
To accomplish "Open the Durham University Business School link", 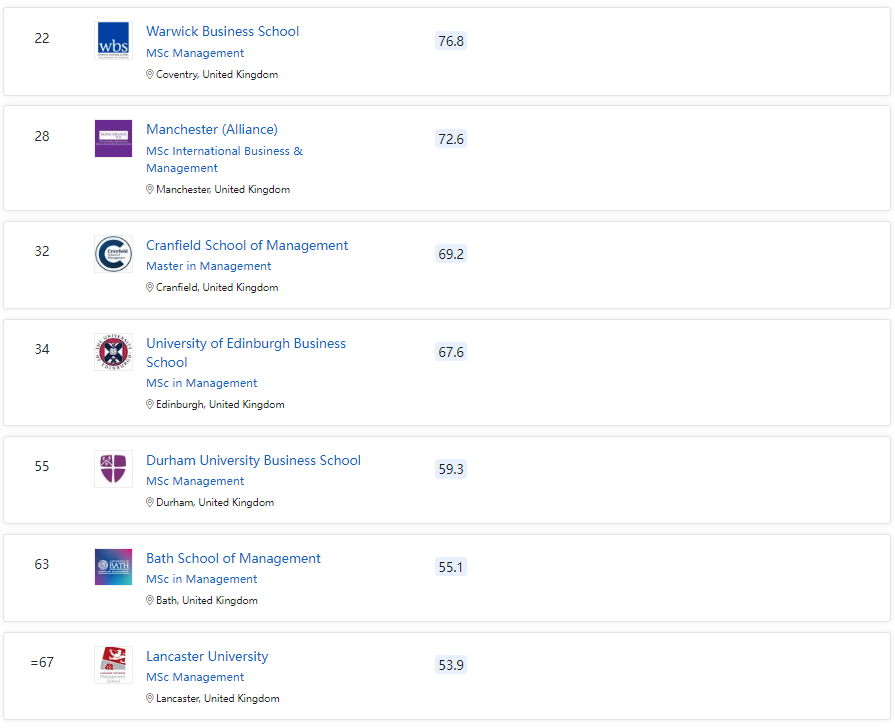I will coord(253,460).
